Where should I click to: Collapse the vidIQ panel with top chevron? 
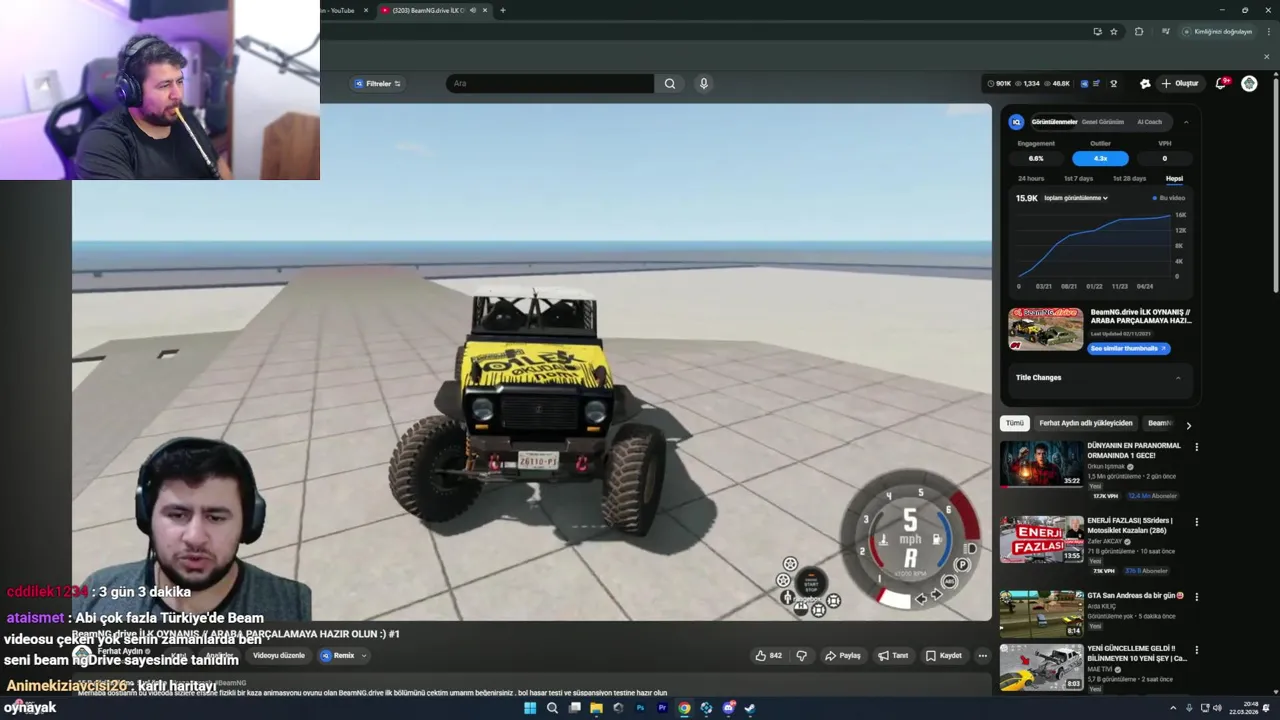click(1186, 122)
